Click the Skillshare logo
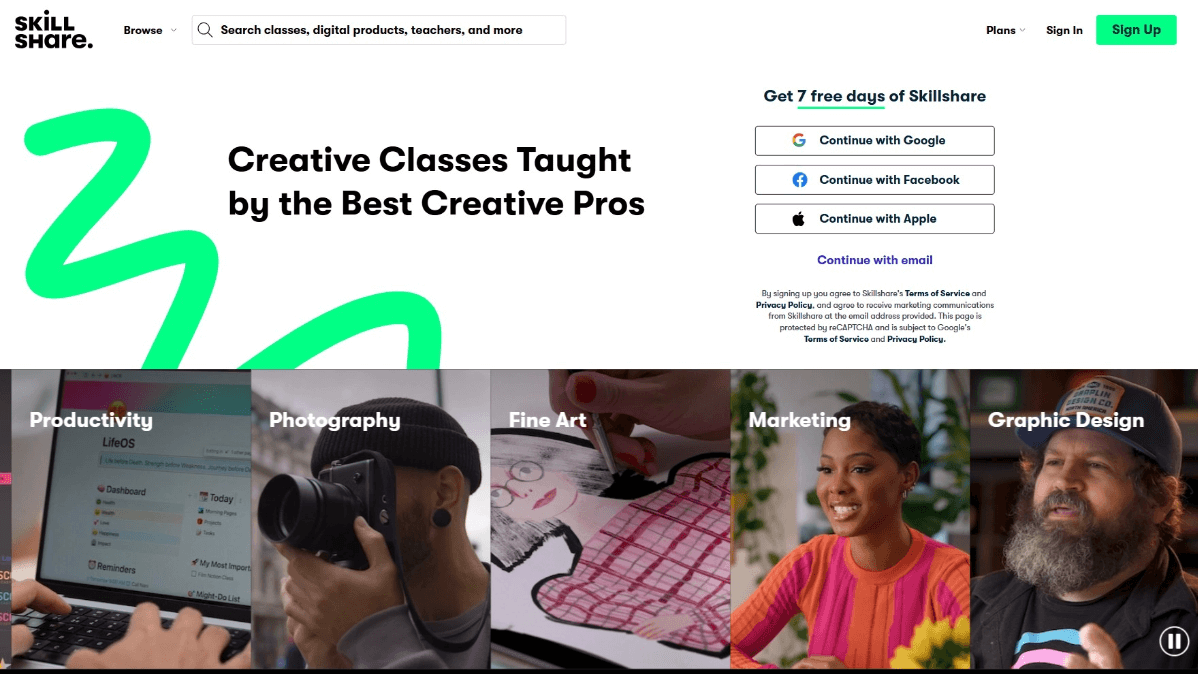 [53, 30]
